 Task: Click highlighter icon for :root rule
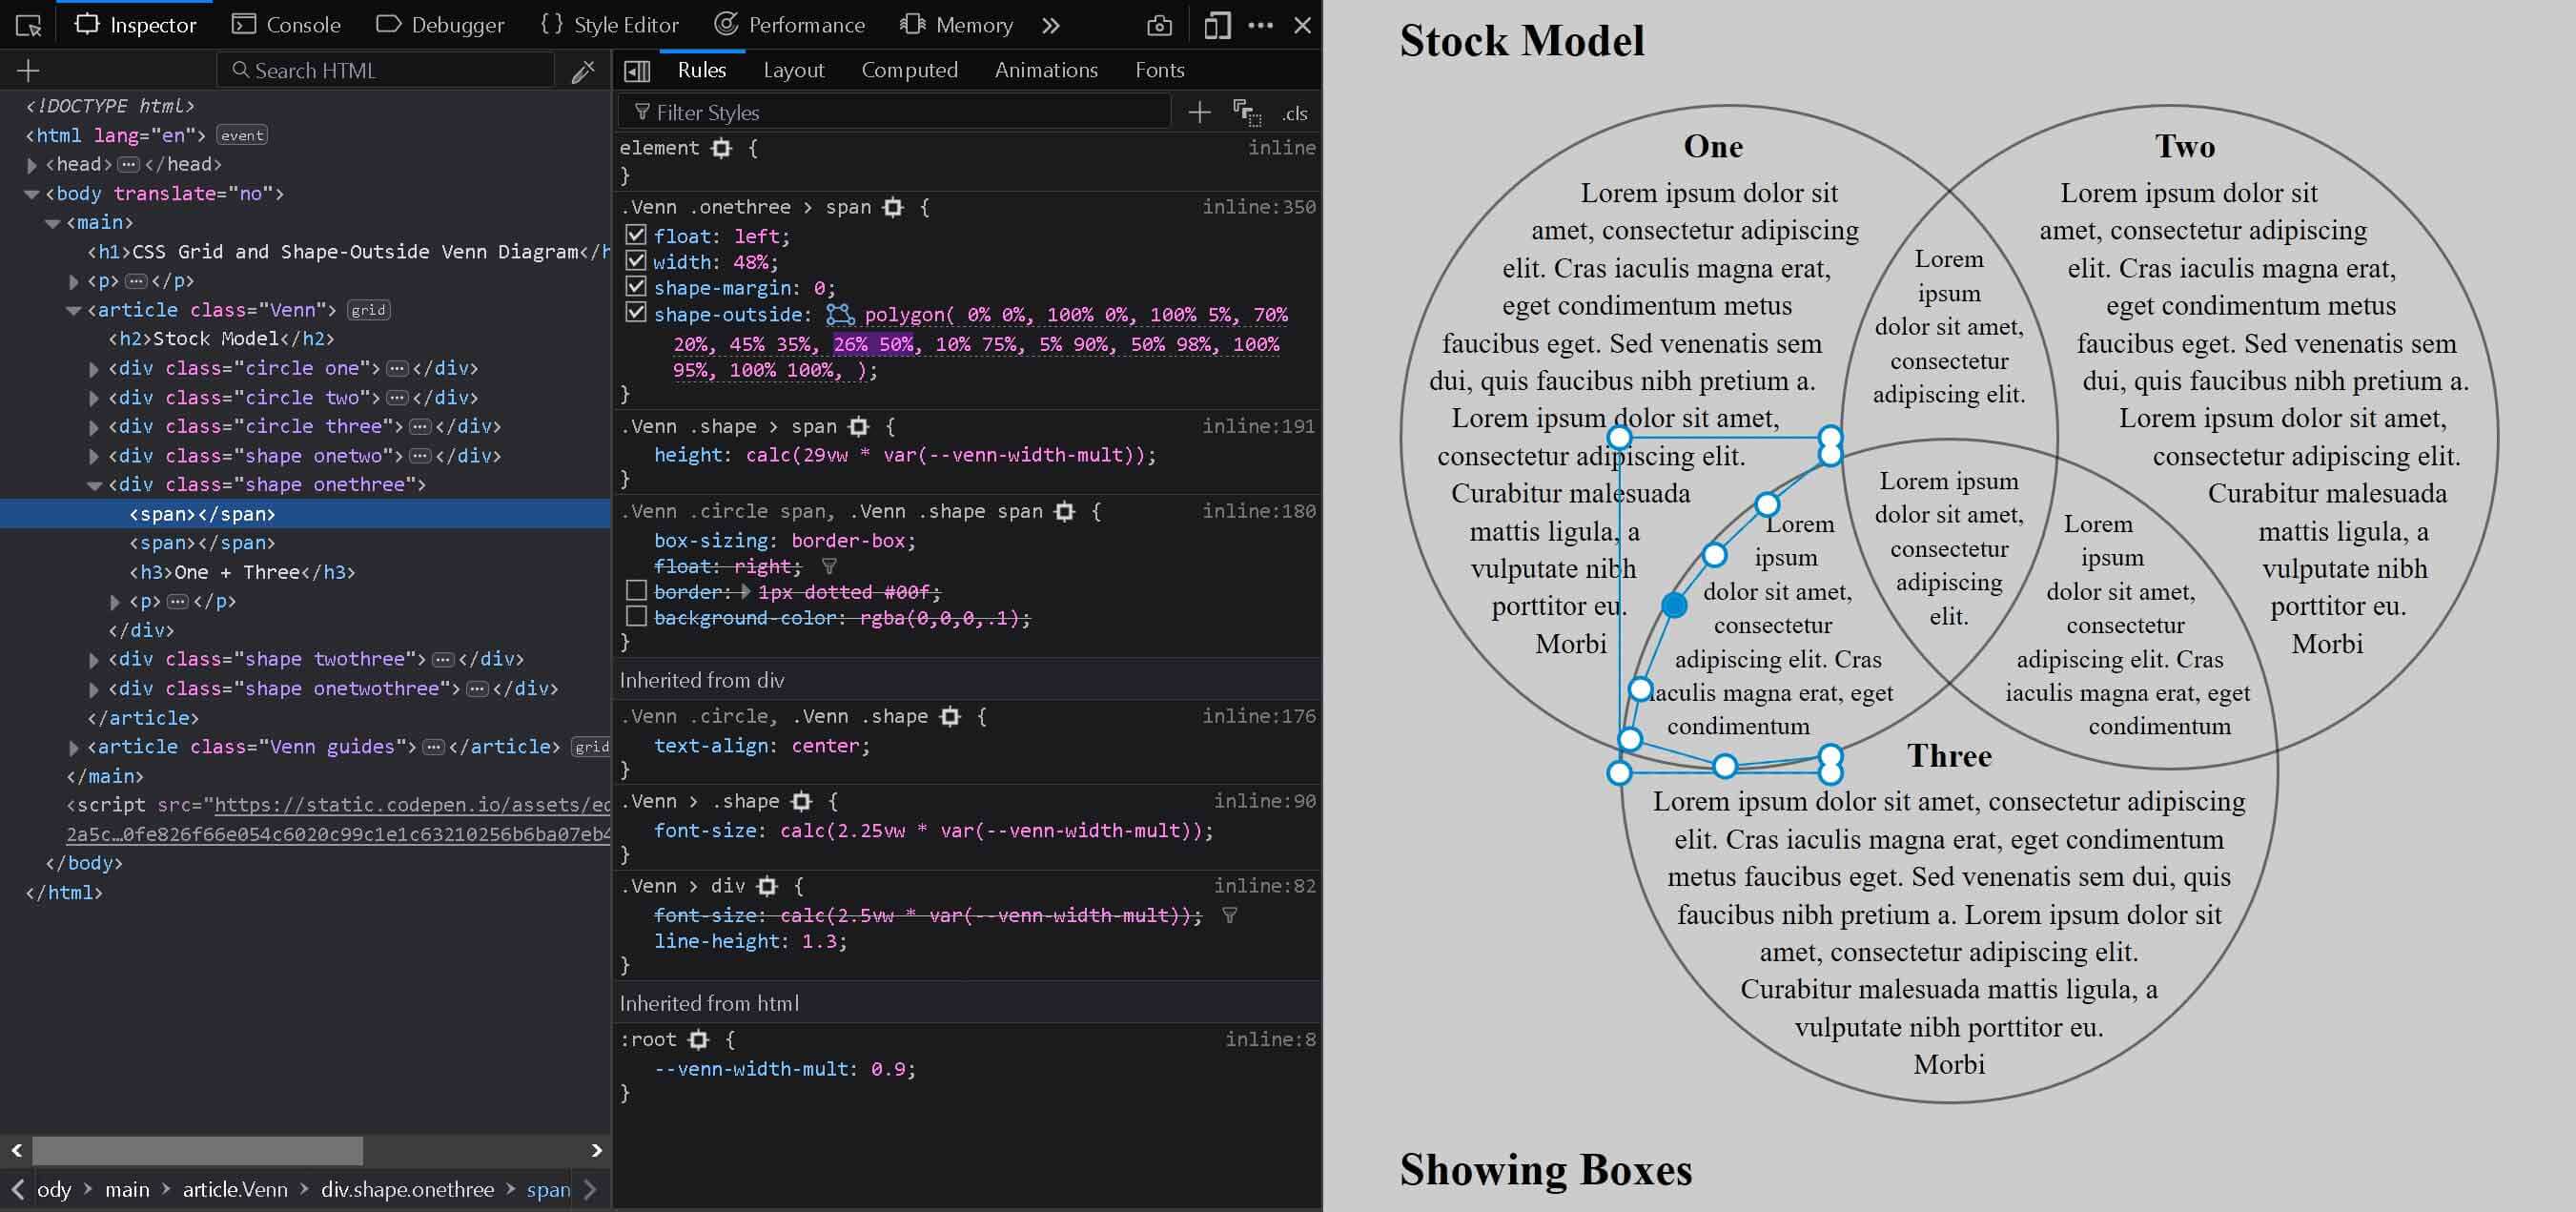(x=698, y=1040)
